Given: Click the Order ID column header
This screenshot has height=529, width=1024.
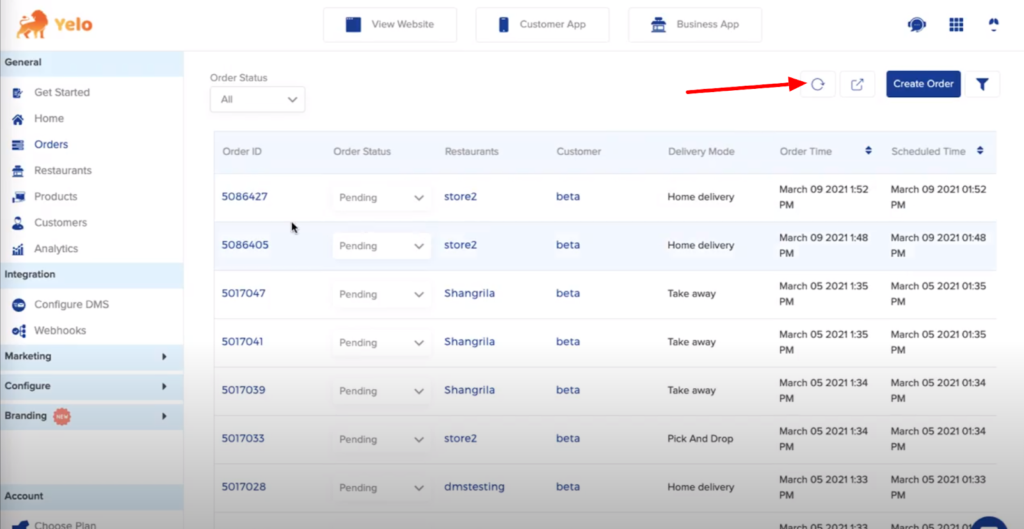Looking at the screenshot, I should pos(242,152).
